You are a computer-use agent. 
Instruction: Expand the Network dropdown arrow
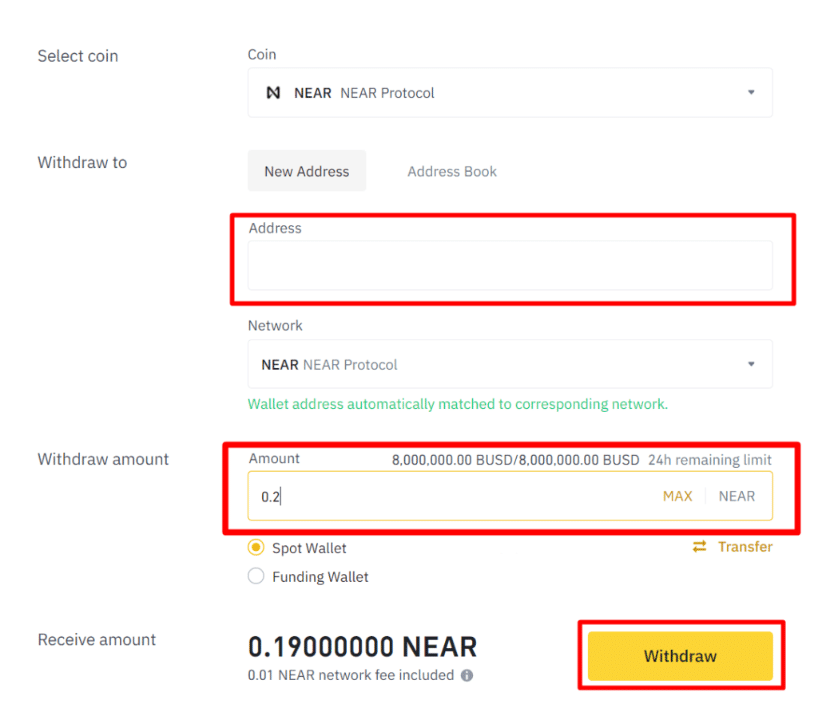pos(751,364)
